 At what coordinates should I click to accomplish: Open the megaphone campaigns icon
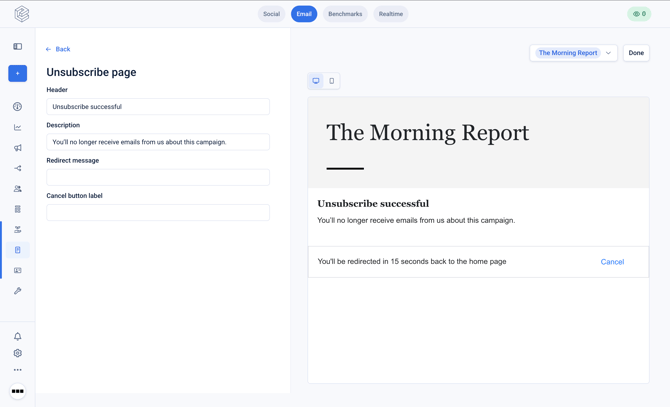coord(18,148)
